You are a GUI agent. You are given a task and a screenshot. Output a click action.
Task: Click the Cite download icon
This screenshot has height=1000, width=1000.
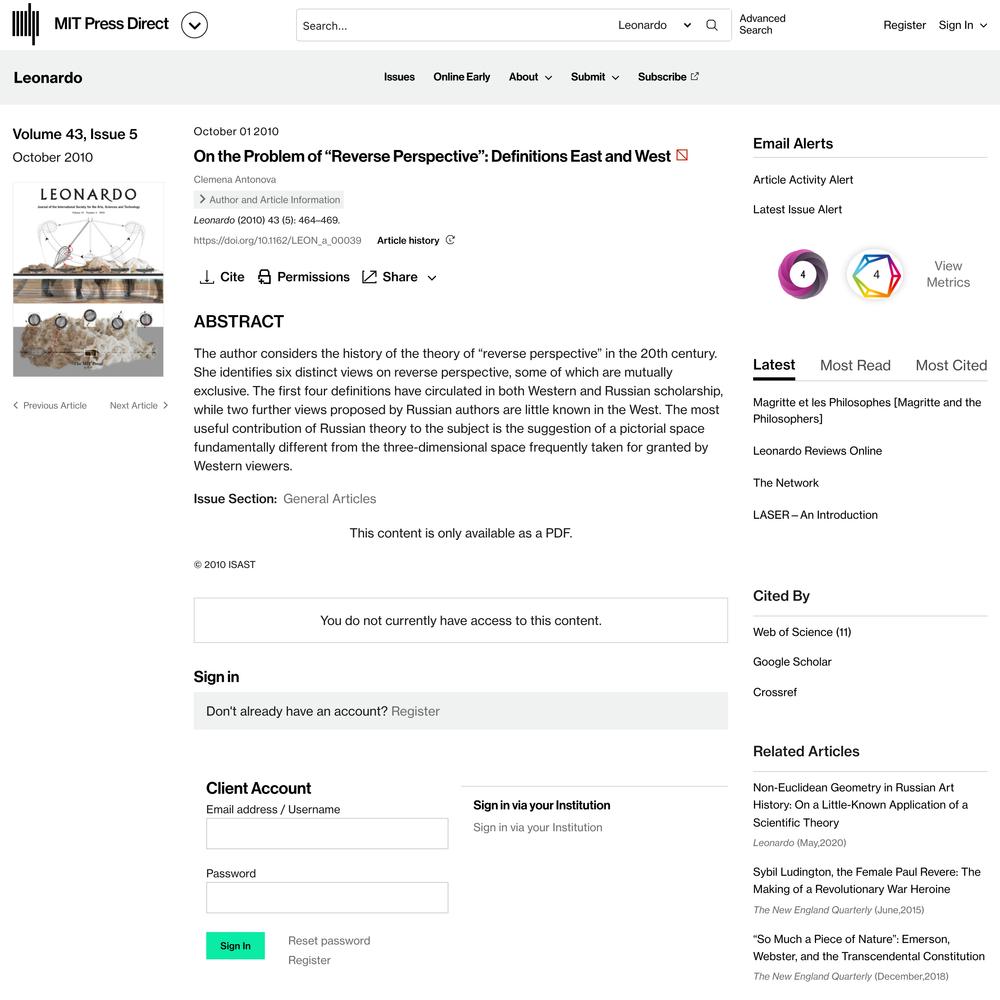coord(207,277)
